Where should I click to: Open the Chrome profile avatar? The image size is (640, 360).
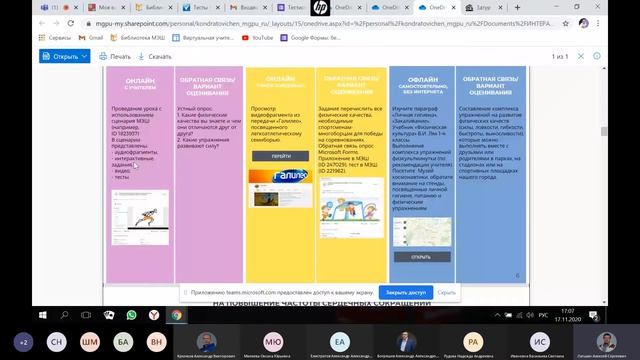584,23
